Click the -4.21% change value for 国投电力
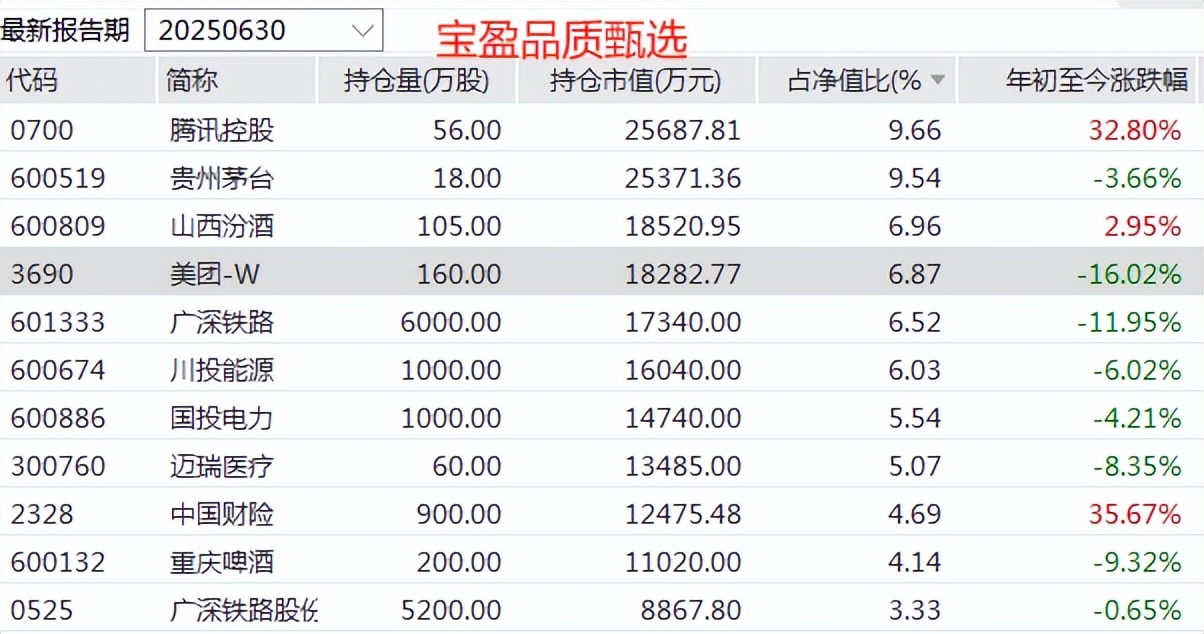 tap(1137, 418)
